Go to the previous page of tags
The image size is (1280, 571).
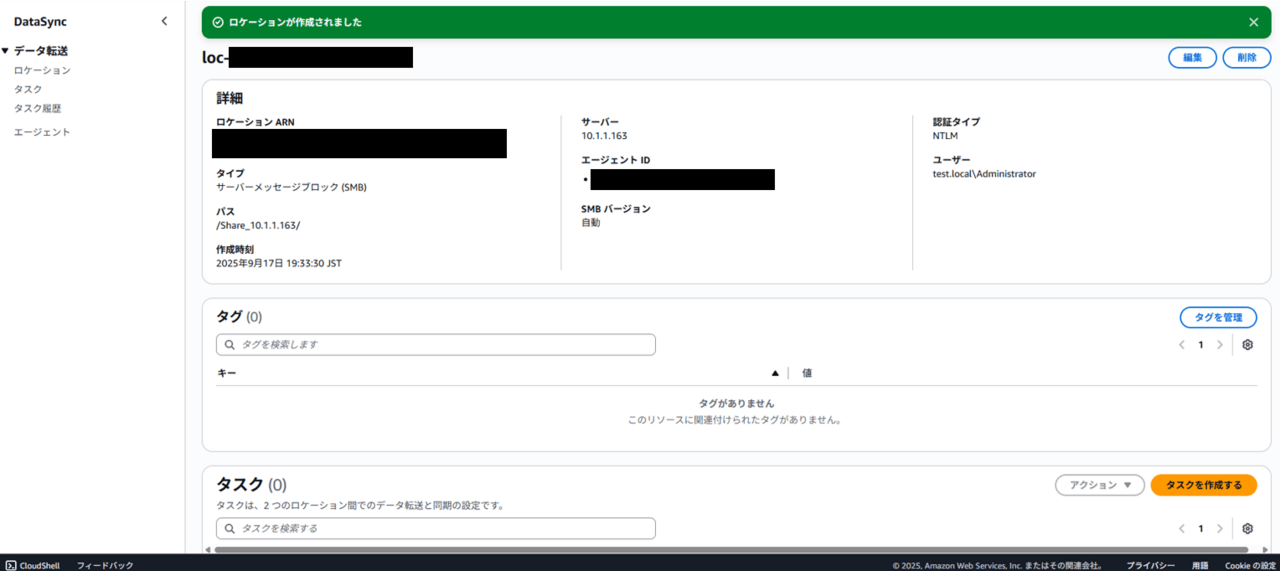pos(1182,345)
